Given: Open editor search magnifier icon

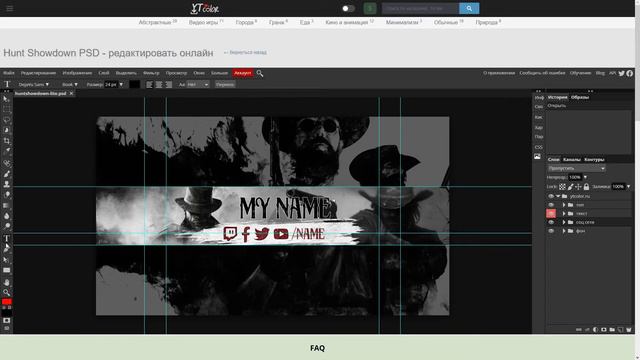Looking at the screenshot, I should tap(260, 73).
